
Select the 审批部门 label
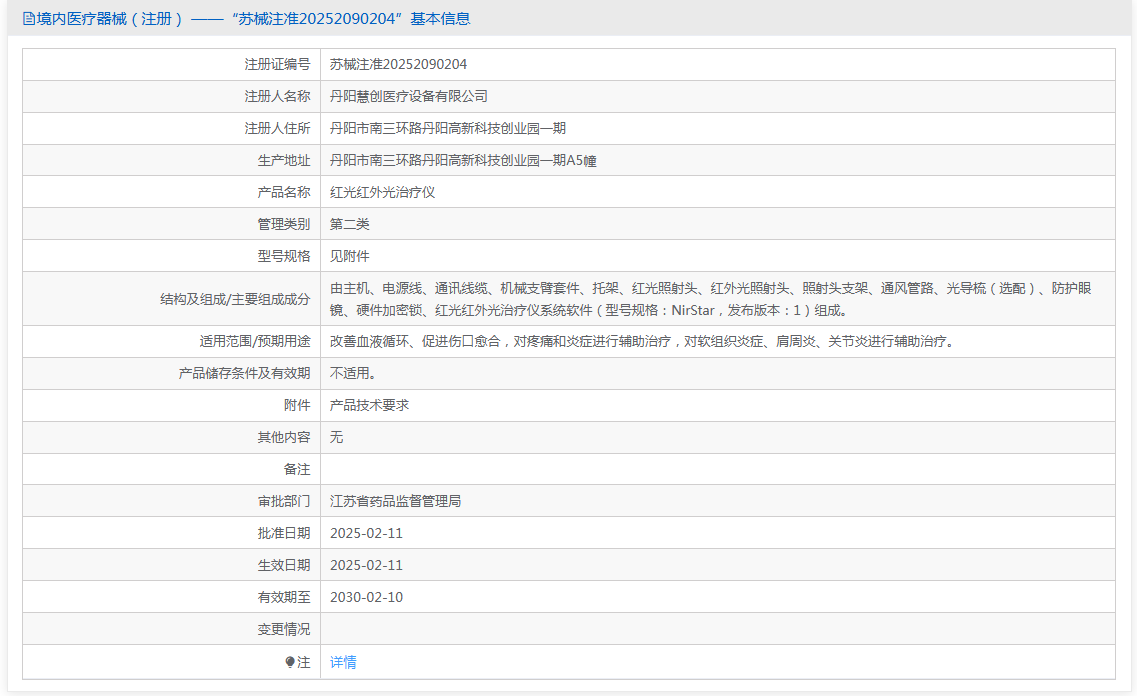284,501
